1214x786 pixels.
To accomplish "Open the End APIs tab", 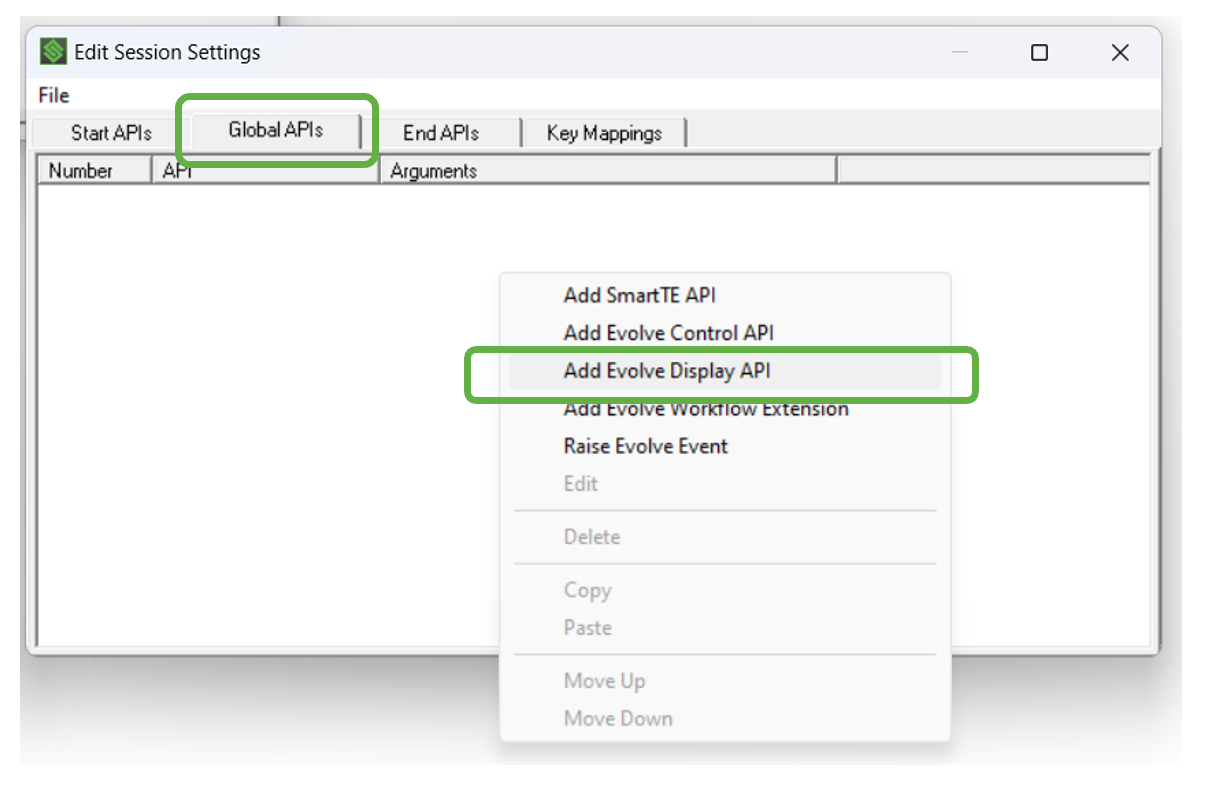I will coord(442,133).
